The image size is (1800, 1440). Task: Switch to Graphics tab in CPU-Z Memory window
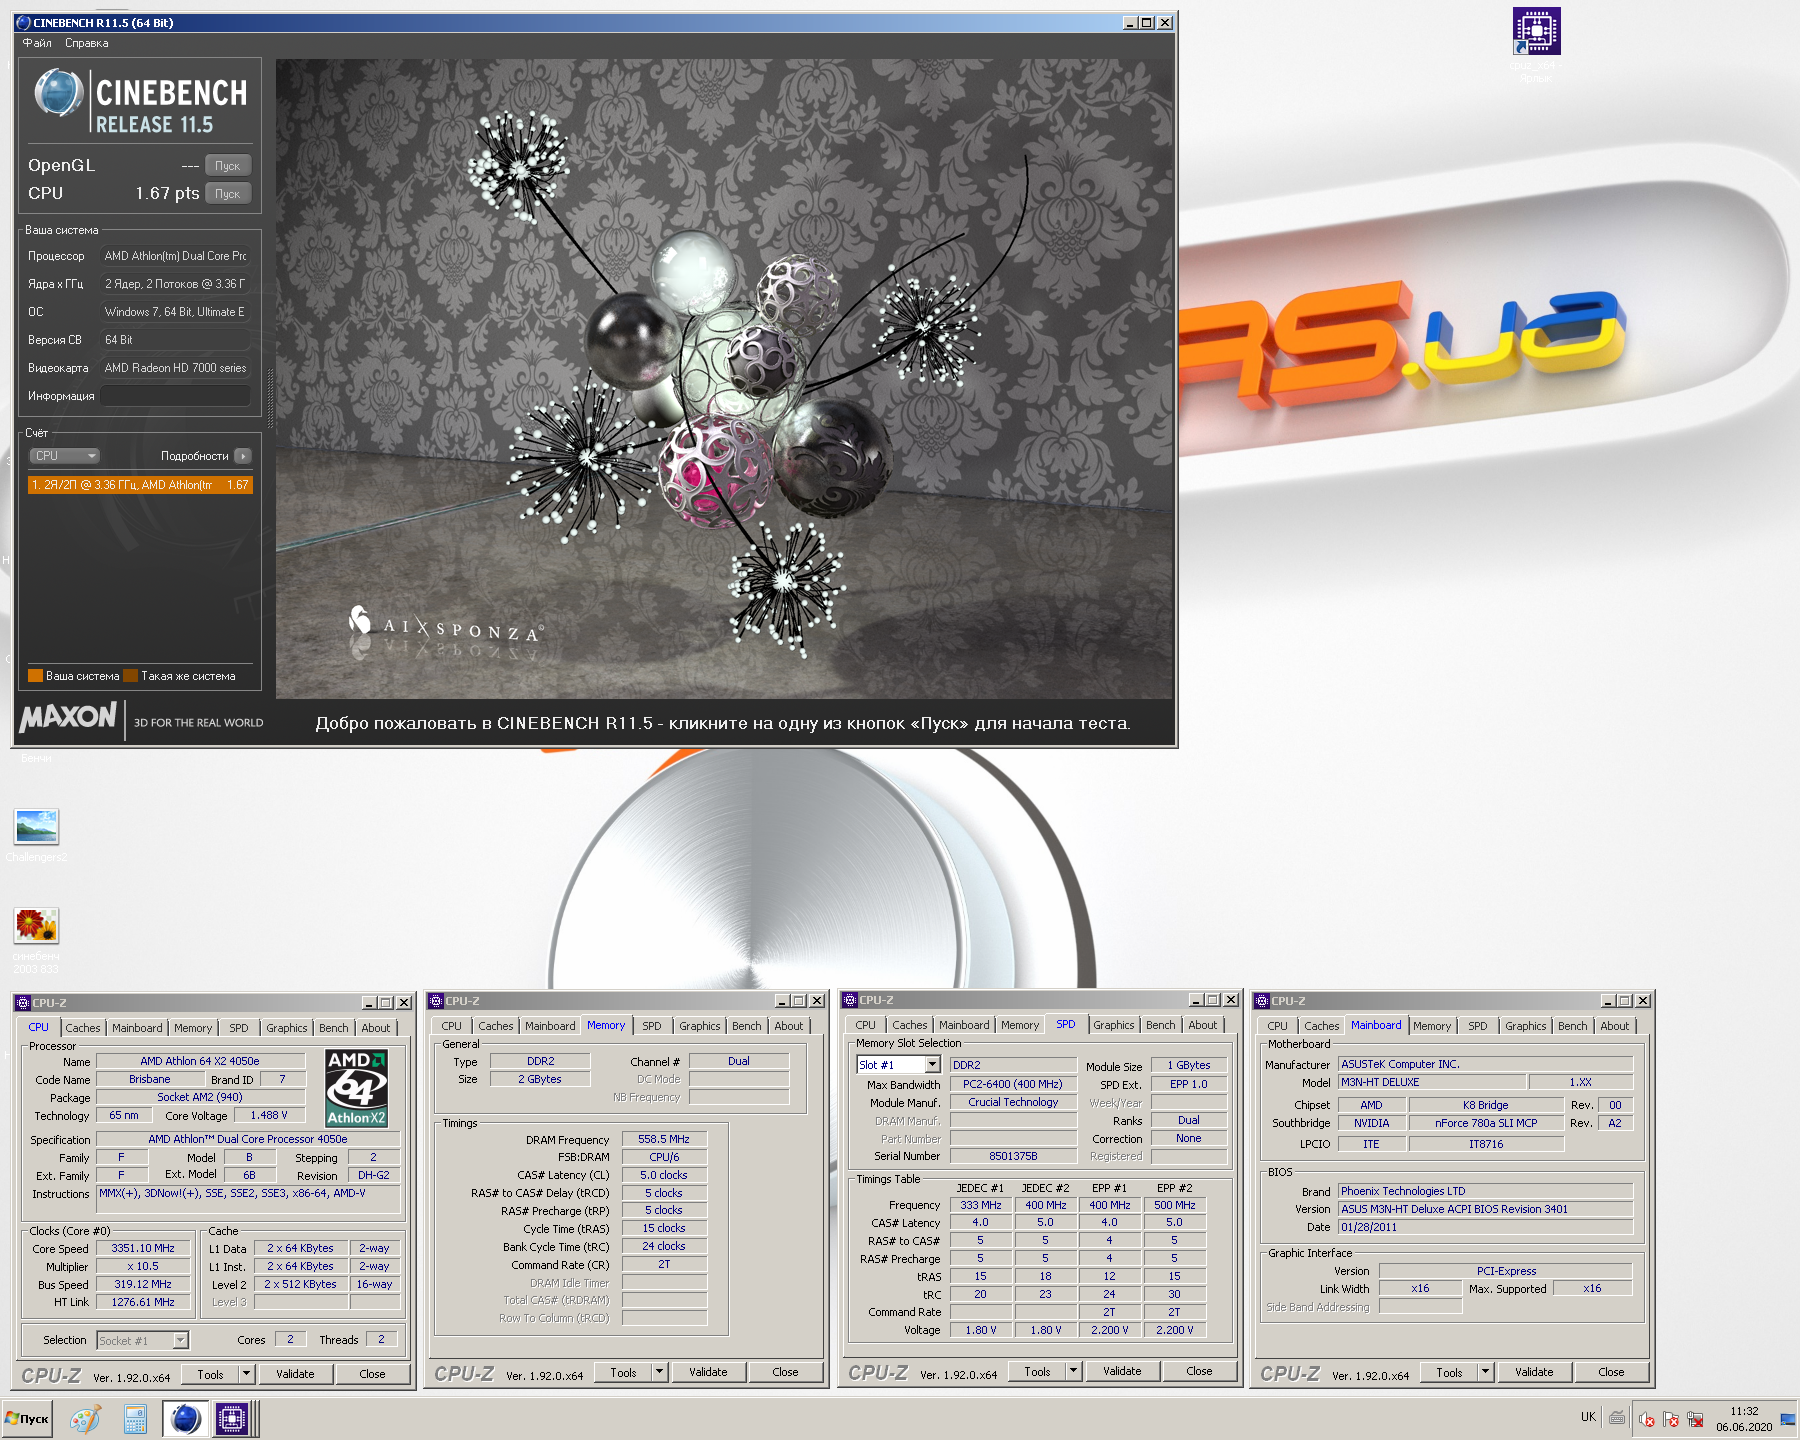pyautogui.click(x=700, y=1026)
